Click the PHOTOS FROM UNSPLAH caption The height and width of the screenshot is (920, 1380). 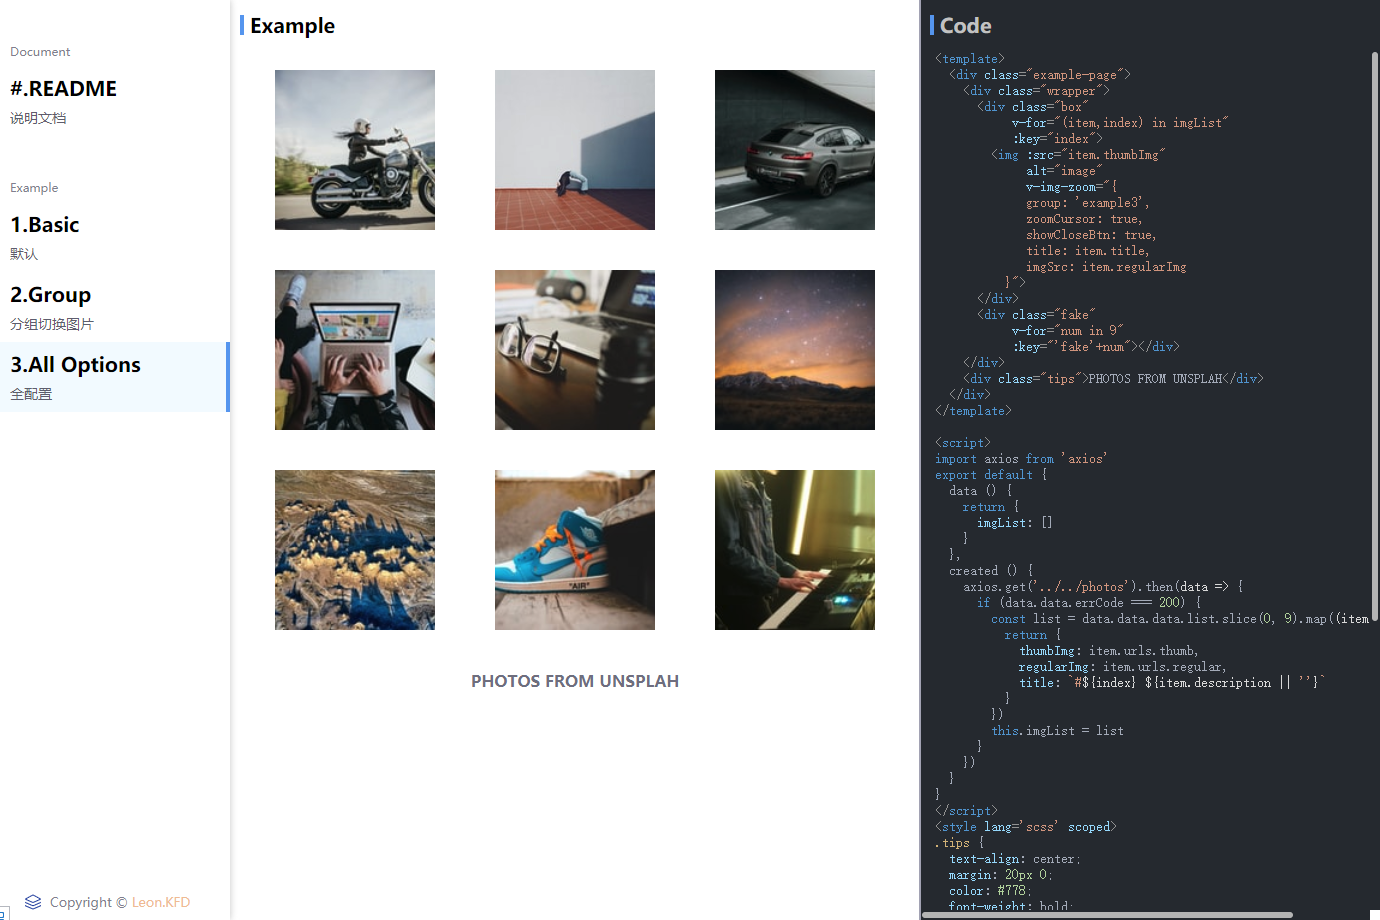coord(575,681)
